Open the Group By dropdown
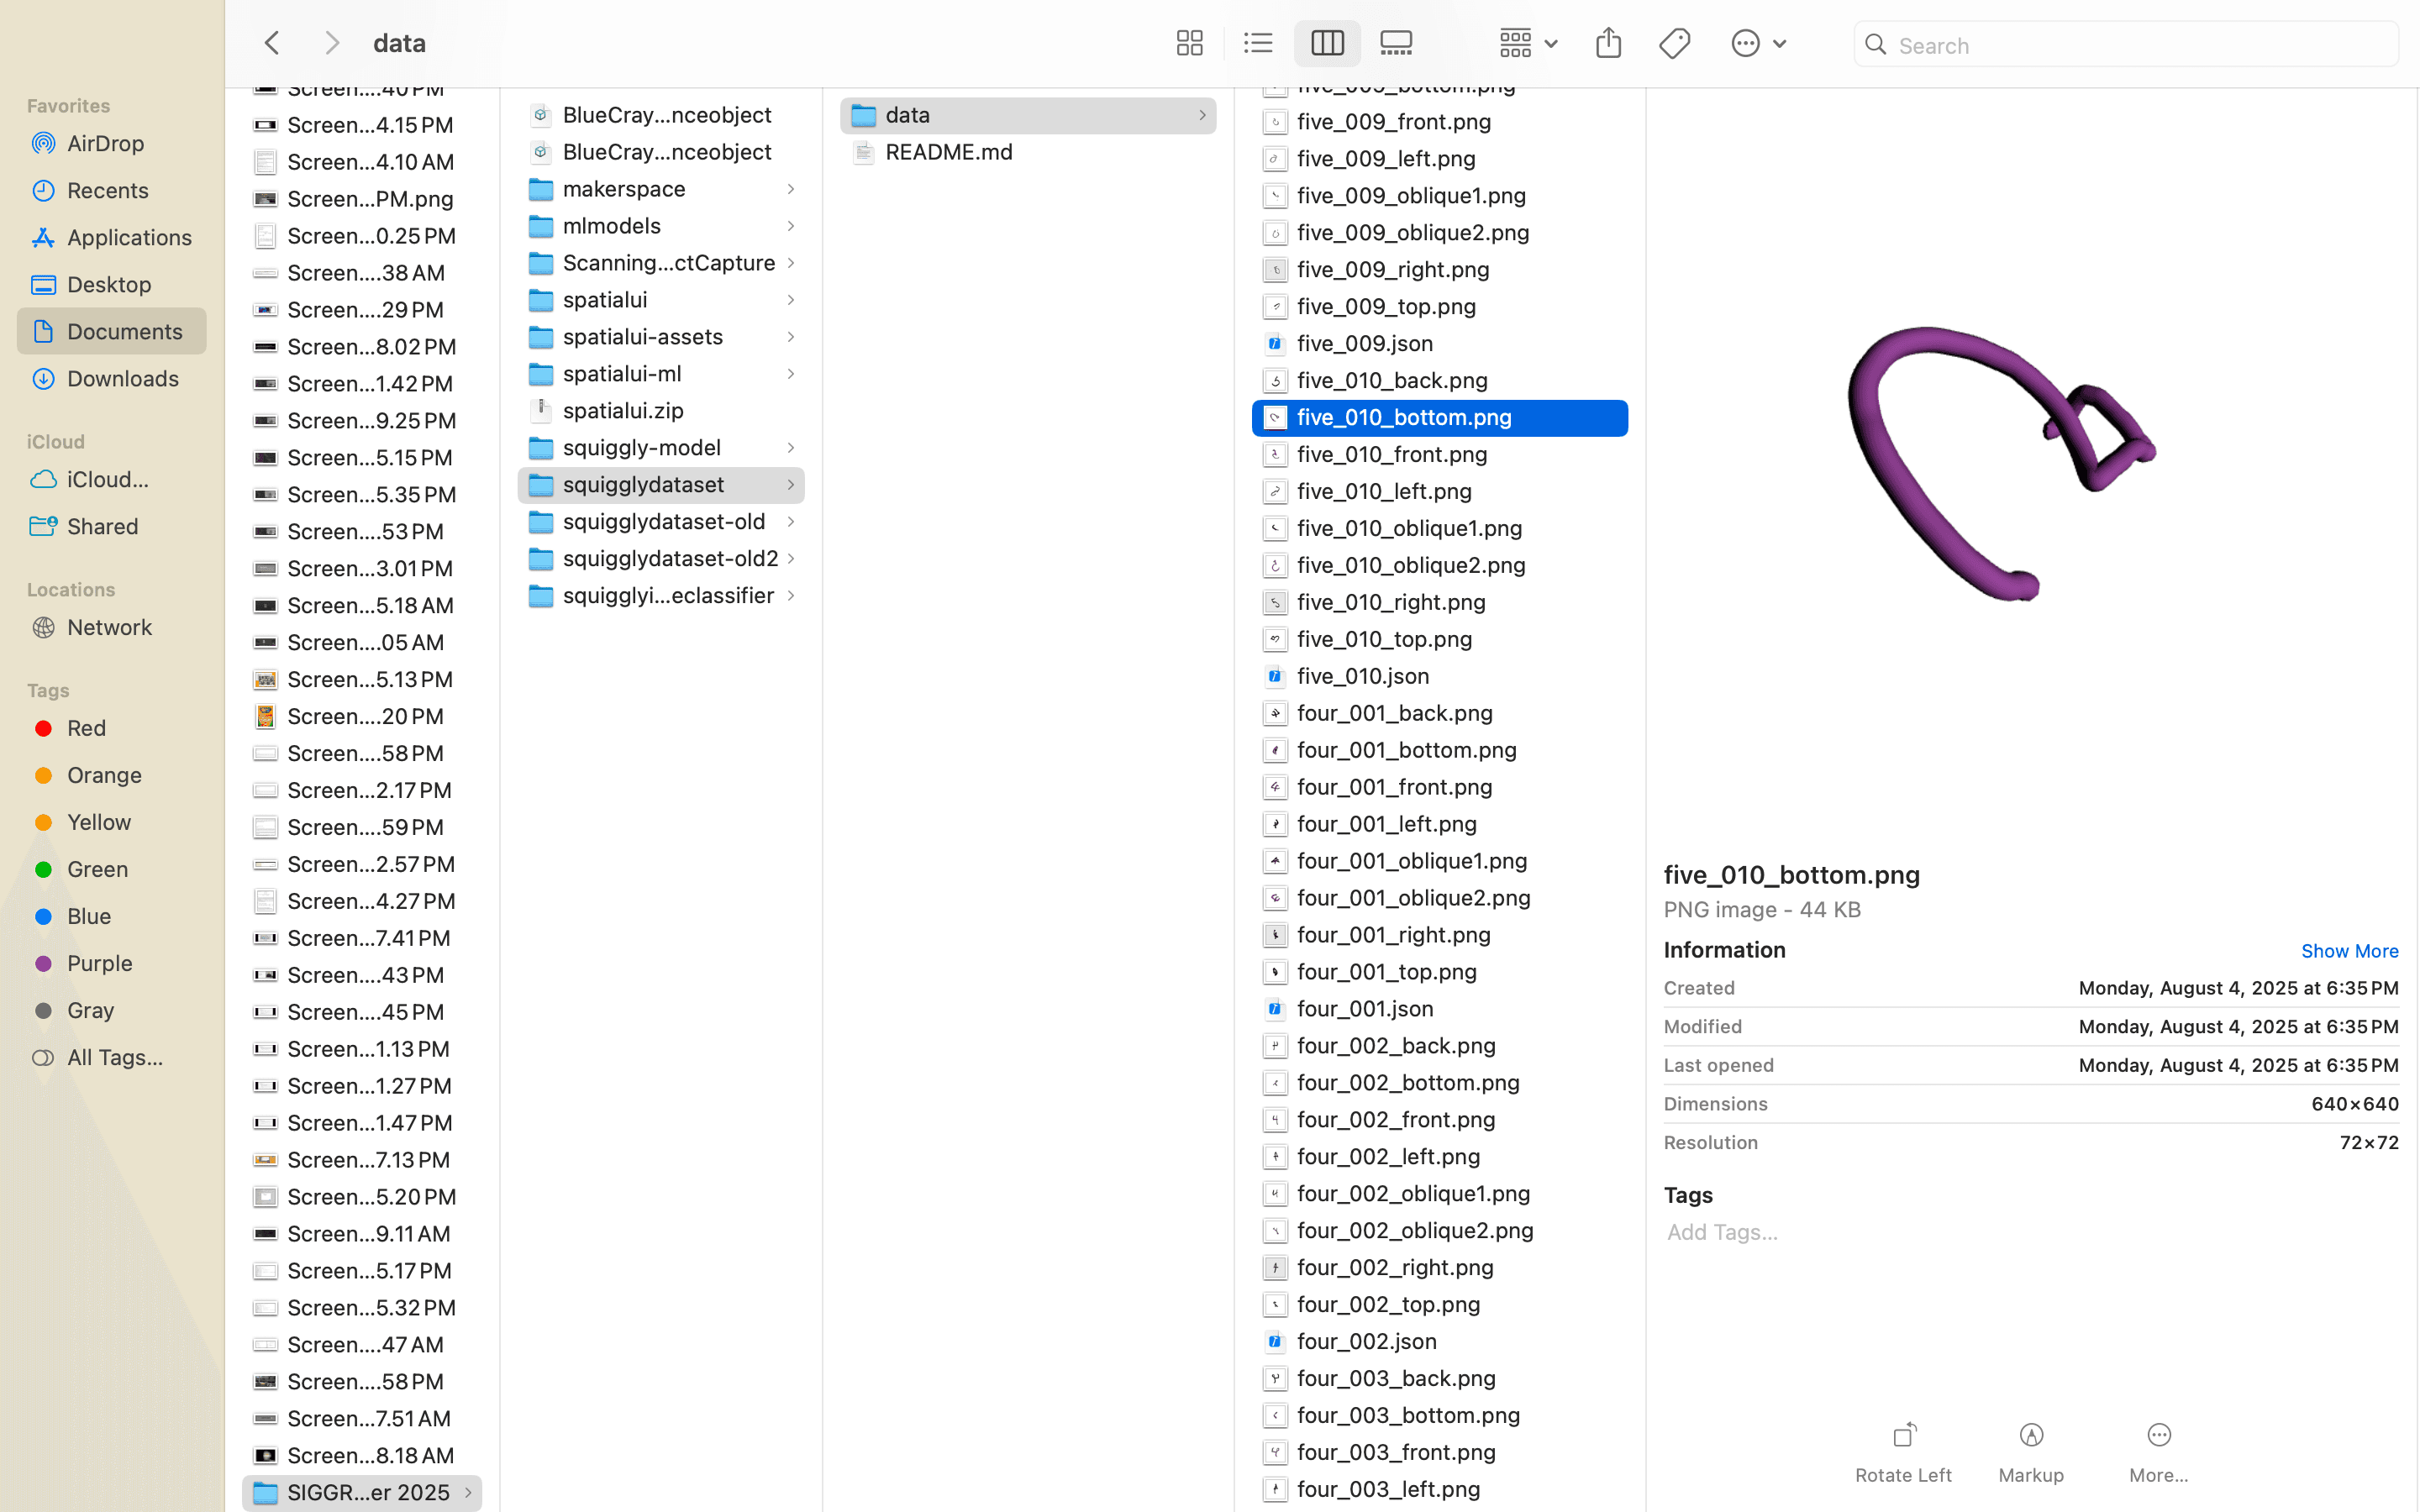The width and height of the screenshot is (2420, 1512). (x=1527, y=43)
